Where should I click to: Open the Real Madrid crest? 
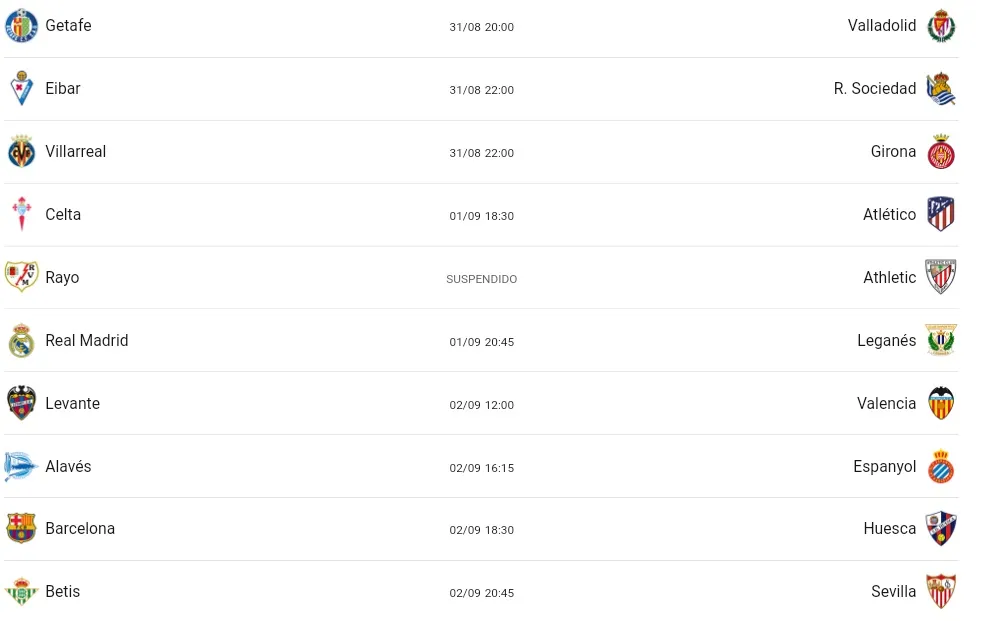pyautogui.click(x=22, y=341)
